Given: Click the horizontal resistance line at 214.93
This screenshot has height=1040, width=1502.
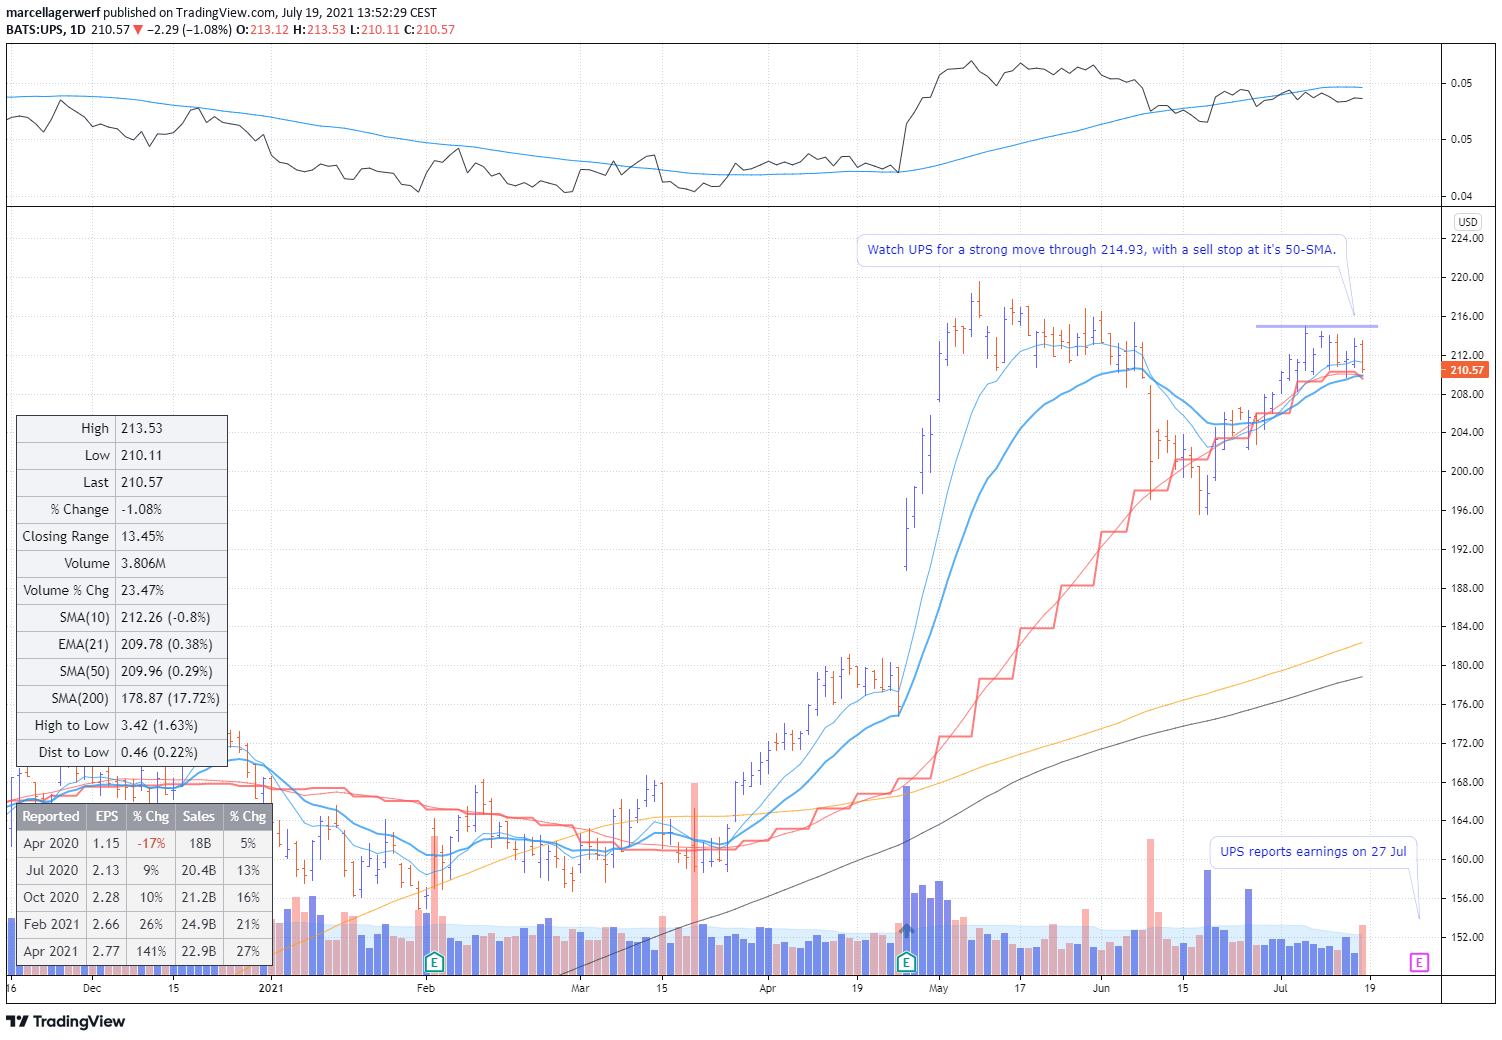Looking at the screenshot, I should point(1316,326).
